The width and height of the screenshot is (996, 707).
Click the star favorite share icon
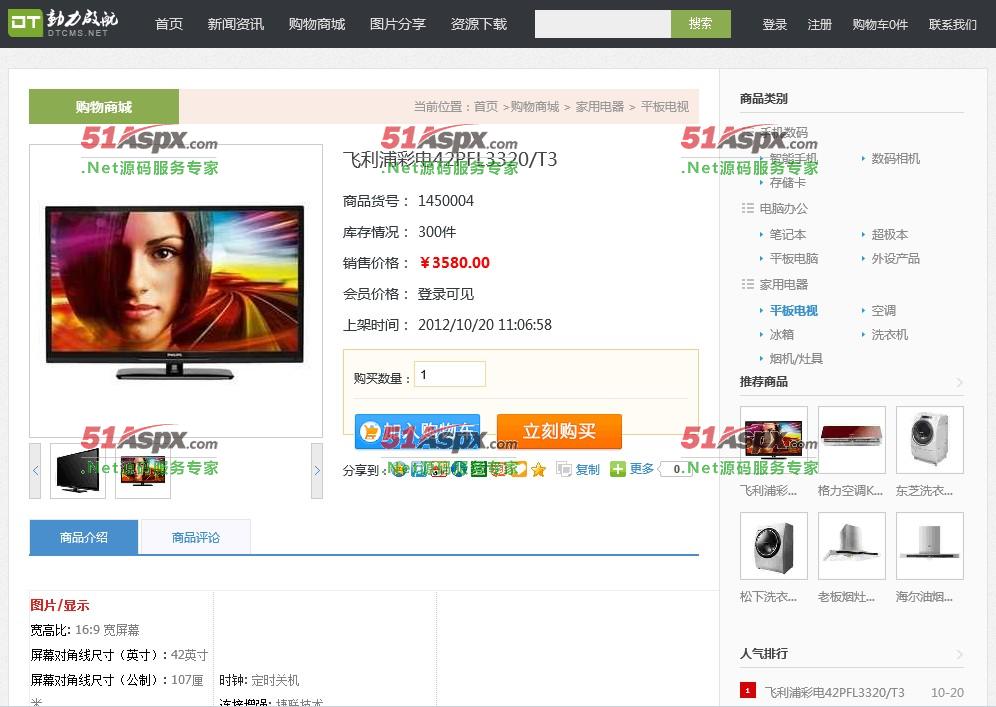538,469
